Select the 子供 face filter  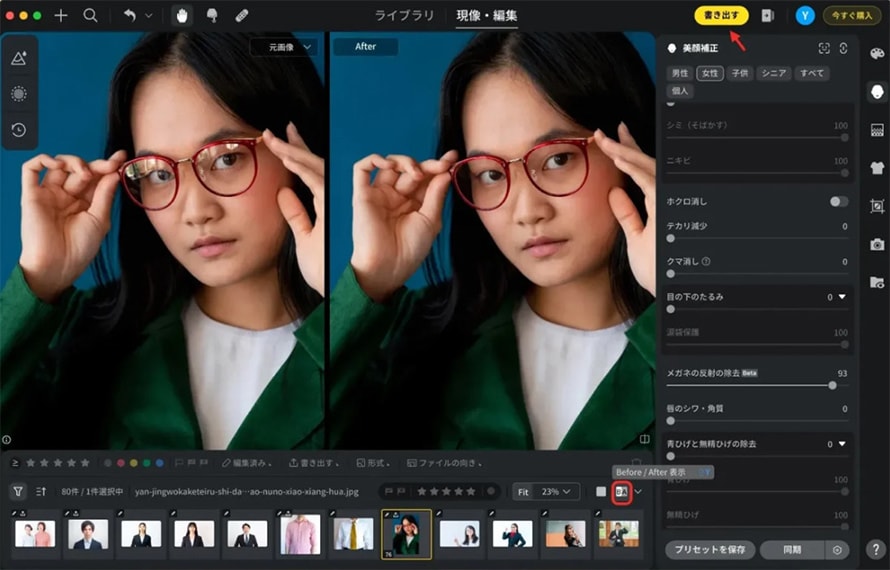(740, 73)
